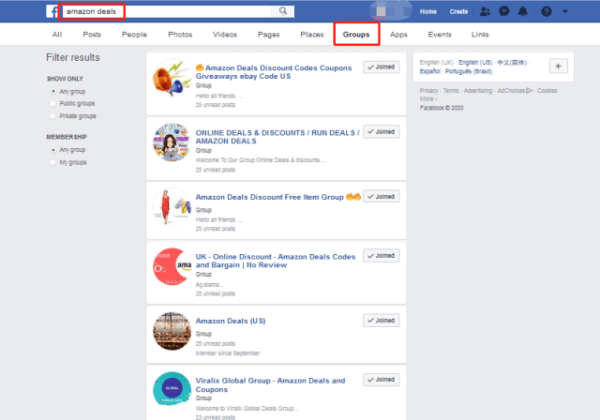This screenshot has height=420, width=600.
Task: Select Public groups radio option
Action: (x=53, y=101)
